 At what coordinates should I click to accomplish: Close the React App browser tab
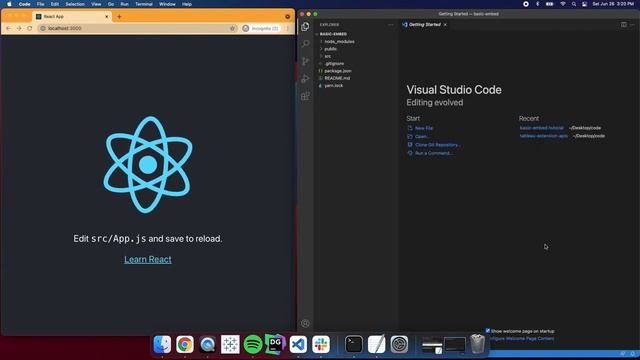(x=107, y=17)
